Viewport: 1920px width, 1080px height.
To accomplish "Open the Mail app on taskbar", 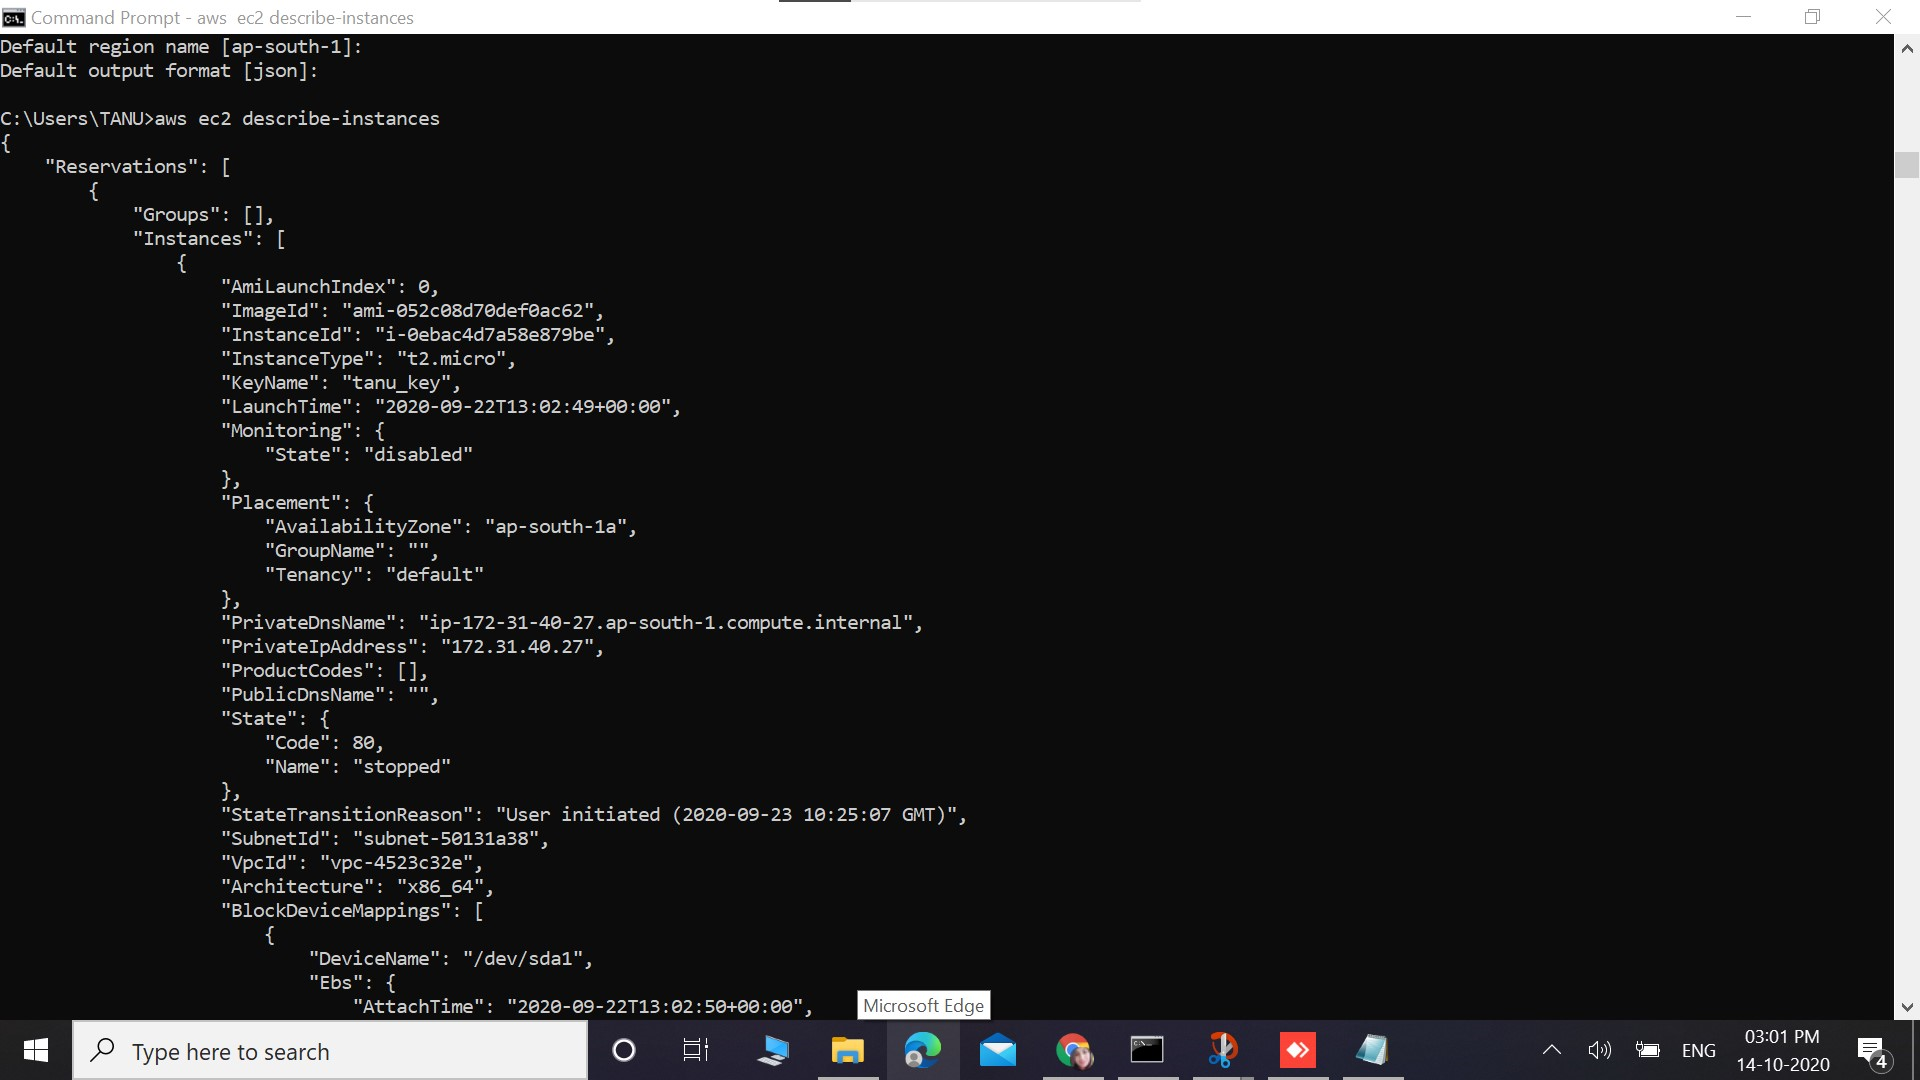I will click(x=997, y=1050).
